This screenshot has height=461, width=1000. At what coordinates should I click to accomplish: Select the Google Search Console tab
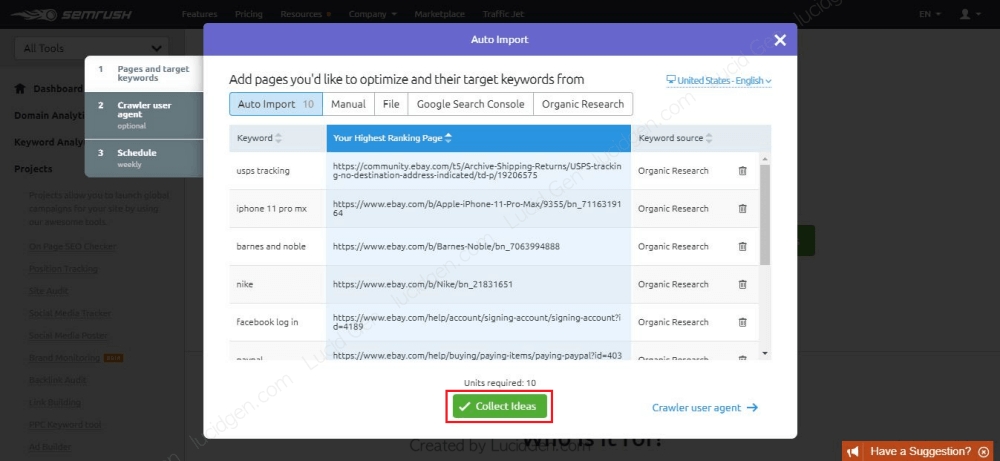coord(470,104)
